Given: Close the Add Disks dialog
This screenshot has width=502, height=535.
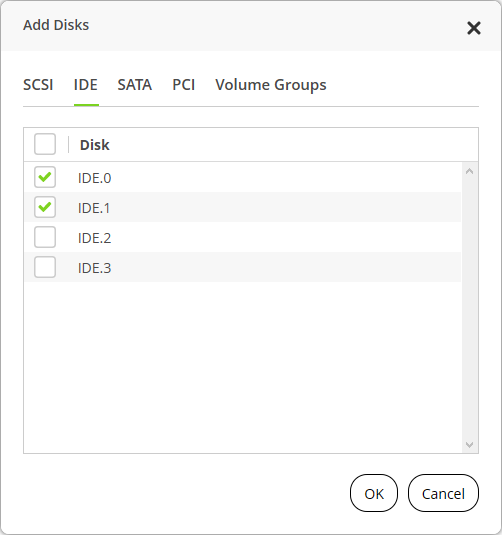Looking at the screenshot, I should tap(474, 28).
